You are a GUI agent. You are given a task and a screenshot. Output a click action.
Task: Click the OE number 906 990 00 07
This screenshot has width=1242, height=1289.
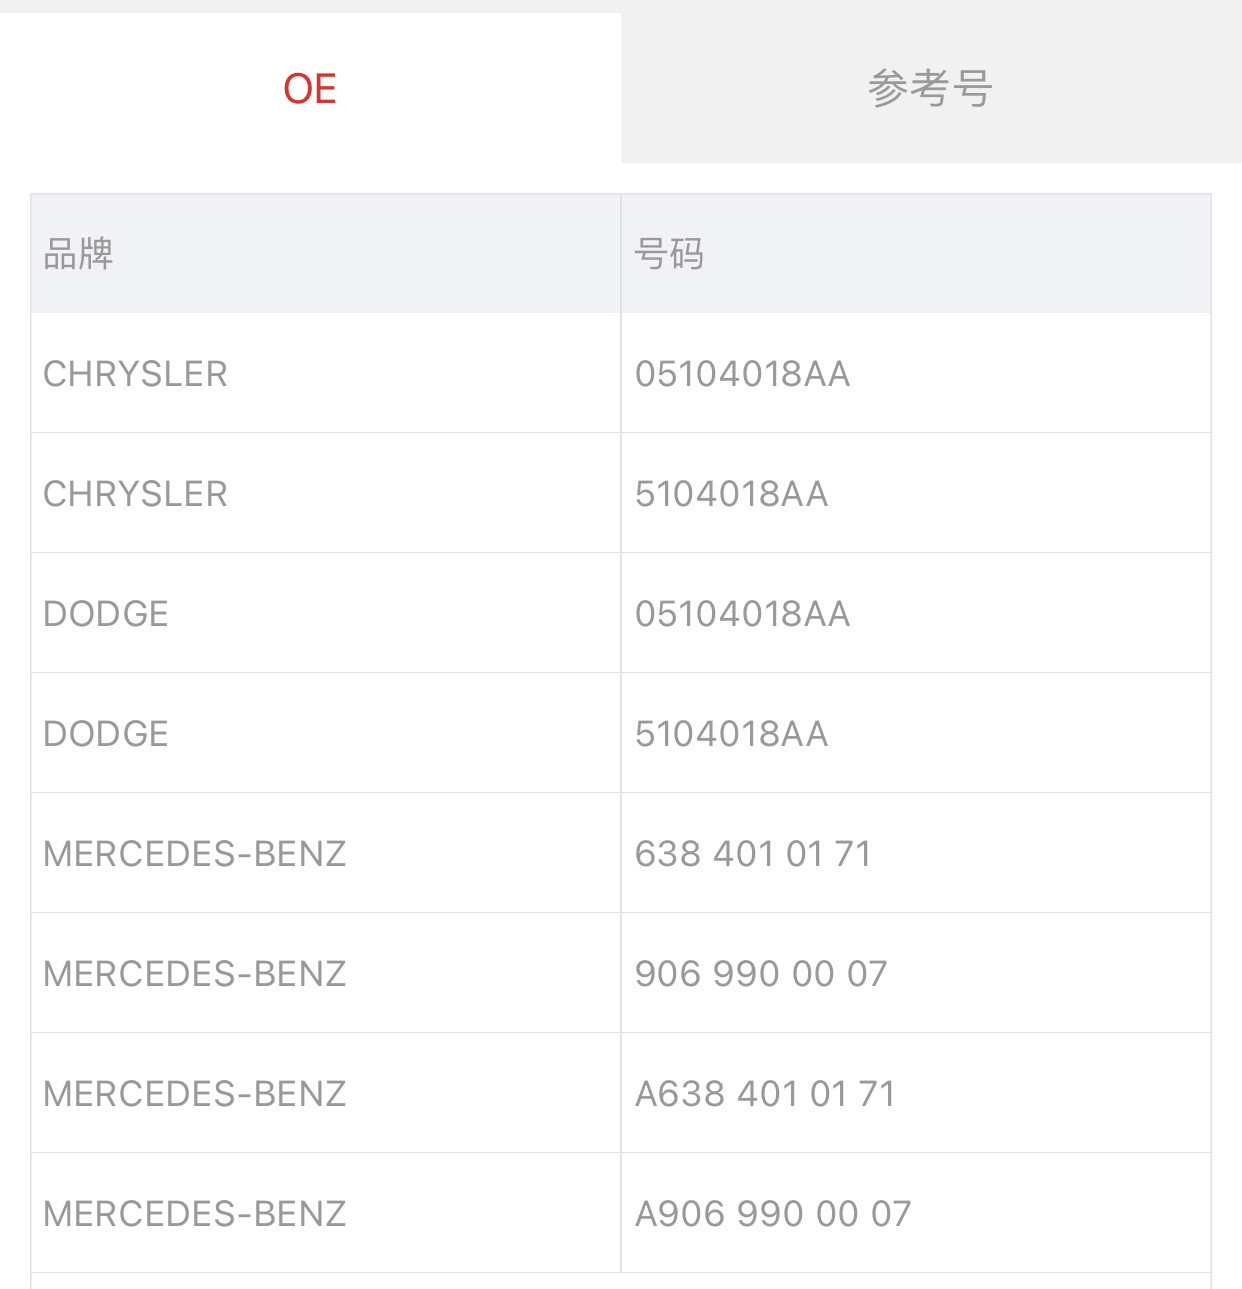(x=761, y=974)
